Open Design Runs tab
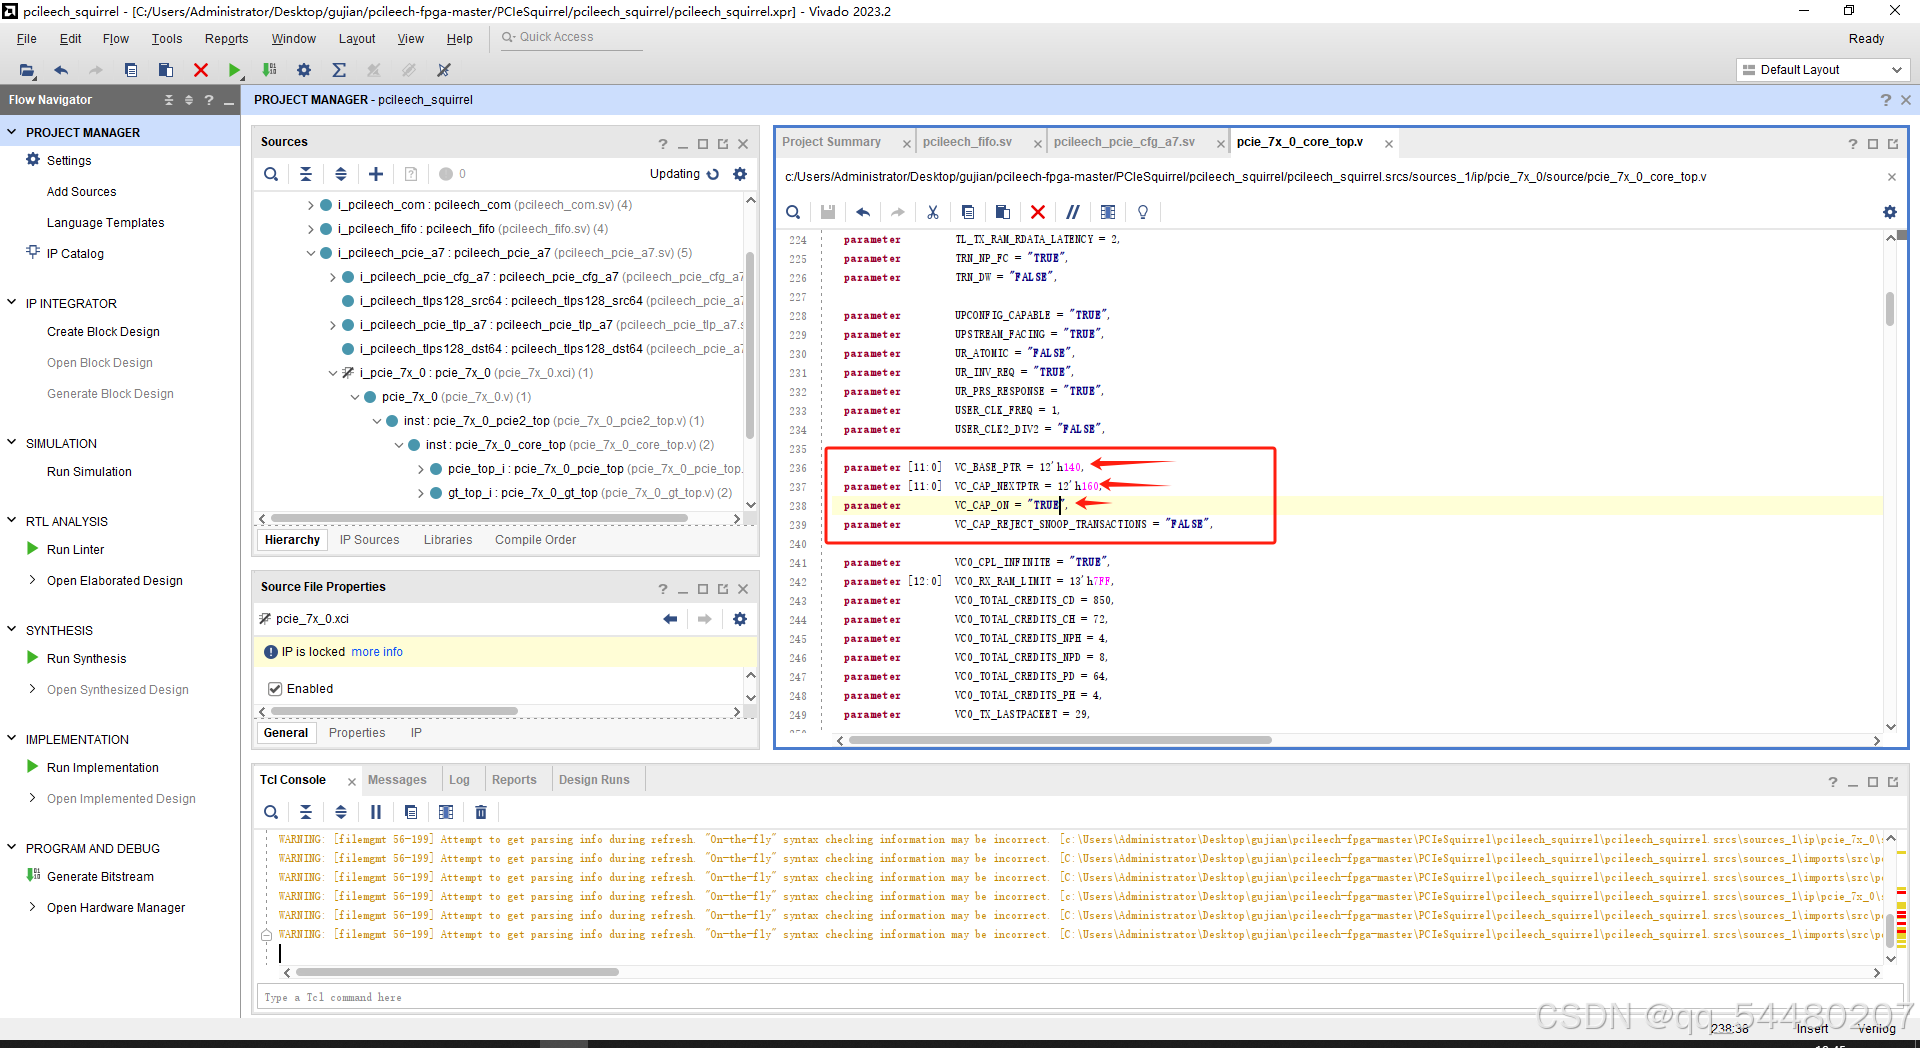1920x1048 pixels. coord(594,780)
